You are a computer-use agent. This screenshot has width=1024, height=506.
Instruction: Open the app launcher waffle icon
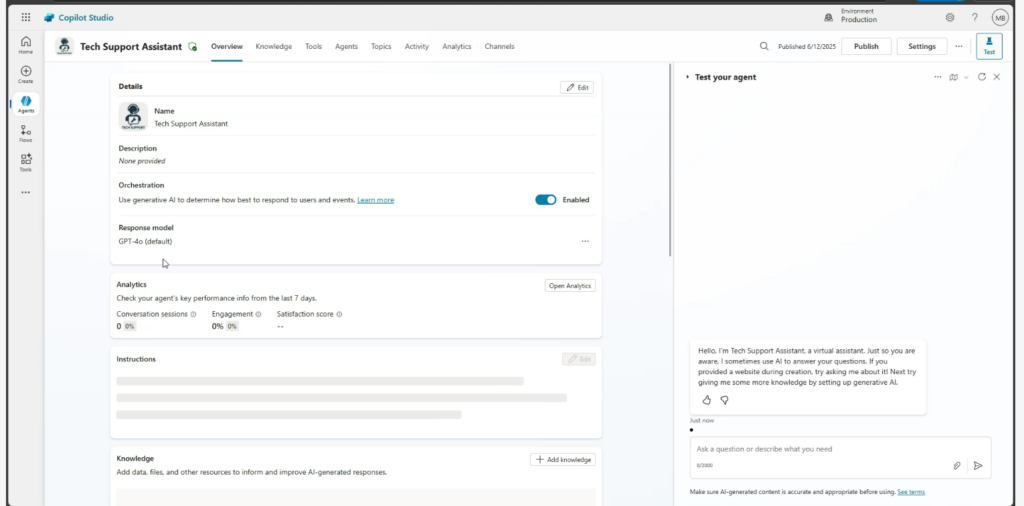coord(25,18)
